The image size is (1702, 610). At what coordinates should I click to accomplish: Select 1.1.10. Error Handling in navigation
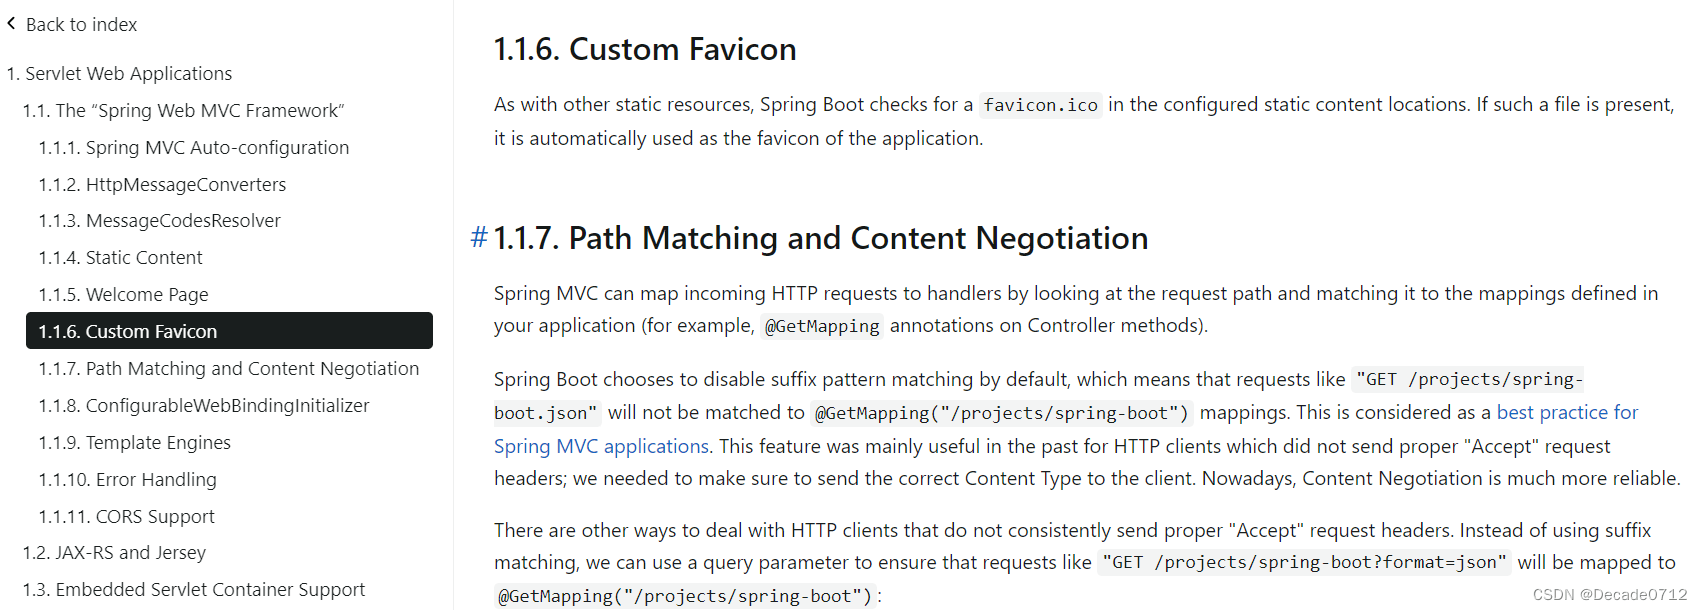click(127, 479)
